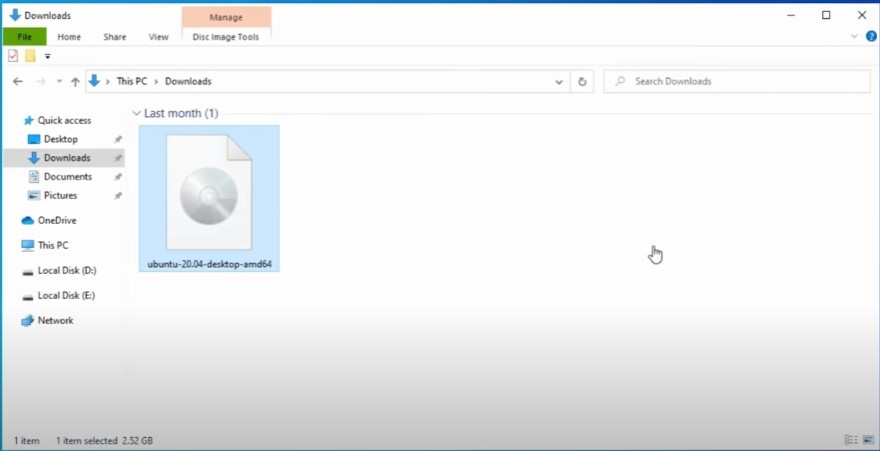880x451 pixels.
Task: Click the Downloads arrow icon in address bar
Action: (x=94, y=81)
